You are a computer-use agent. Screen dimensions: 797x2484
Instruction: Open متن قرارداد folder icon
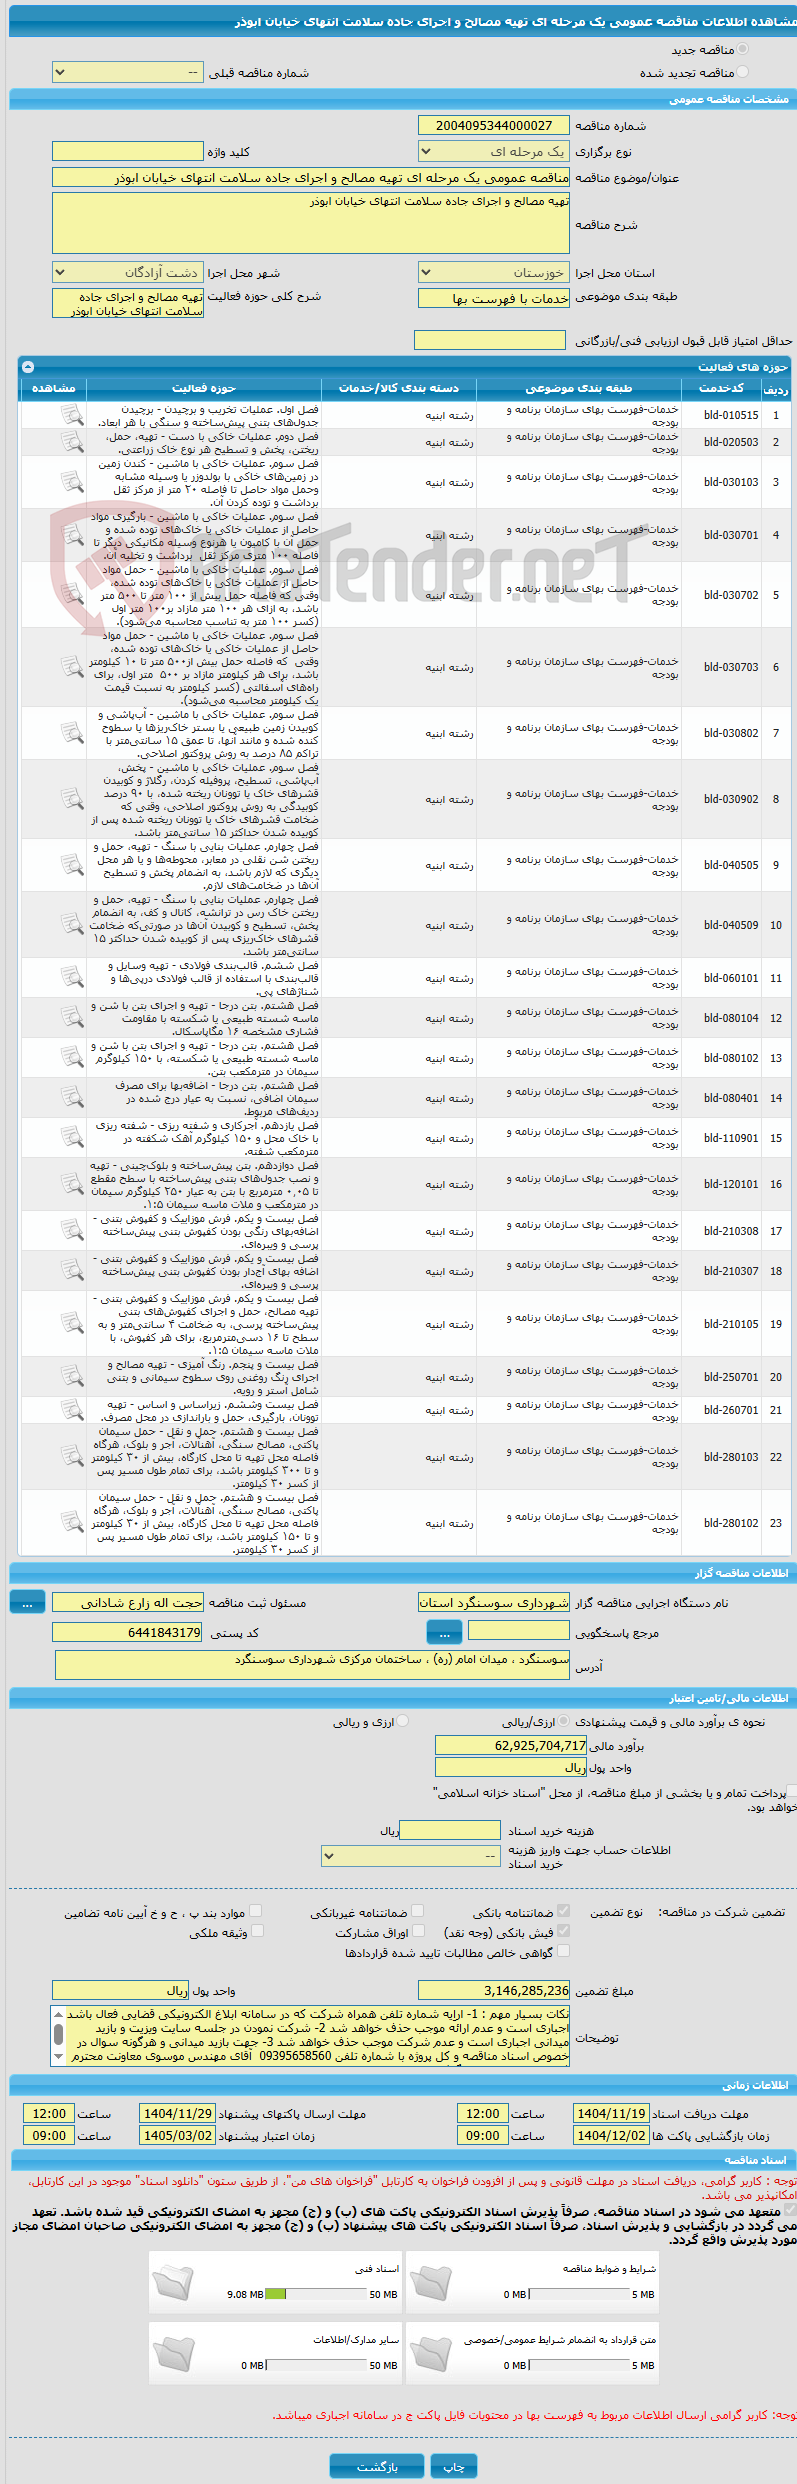pyautogui.click(x=430, y=2352)
